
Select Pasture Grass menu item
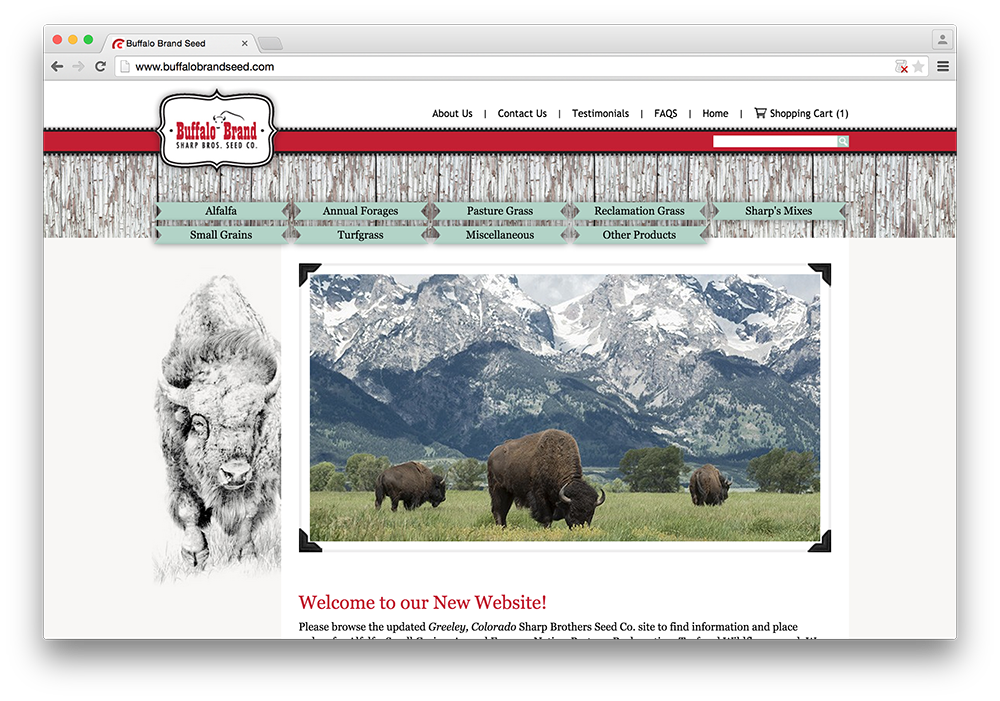click(500, 211)
